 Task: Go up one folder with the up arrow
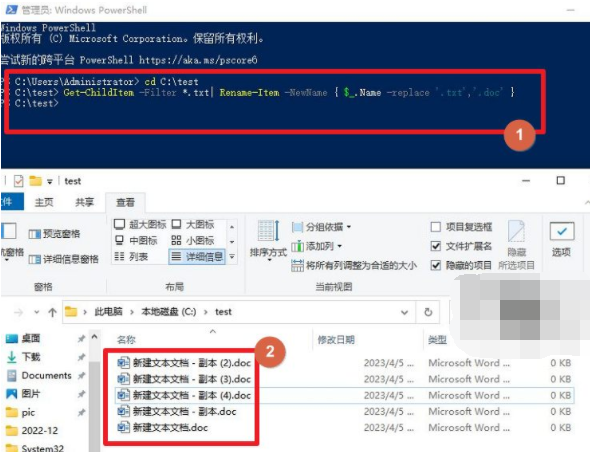click(x=52, y=312)
